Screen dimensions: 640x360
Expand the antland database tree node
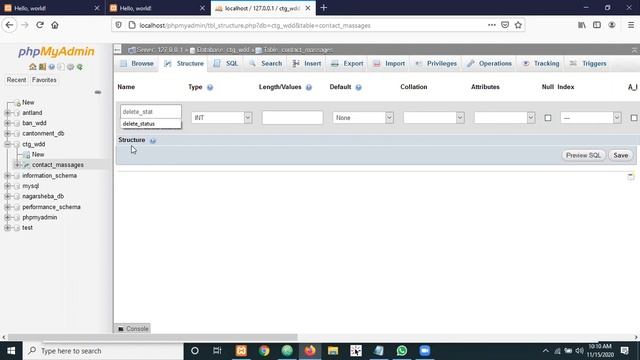coord(7,113)
